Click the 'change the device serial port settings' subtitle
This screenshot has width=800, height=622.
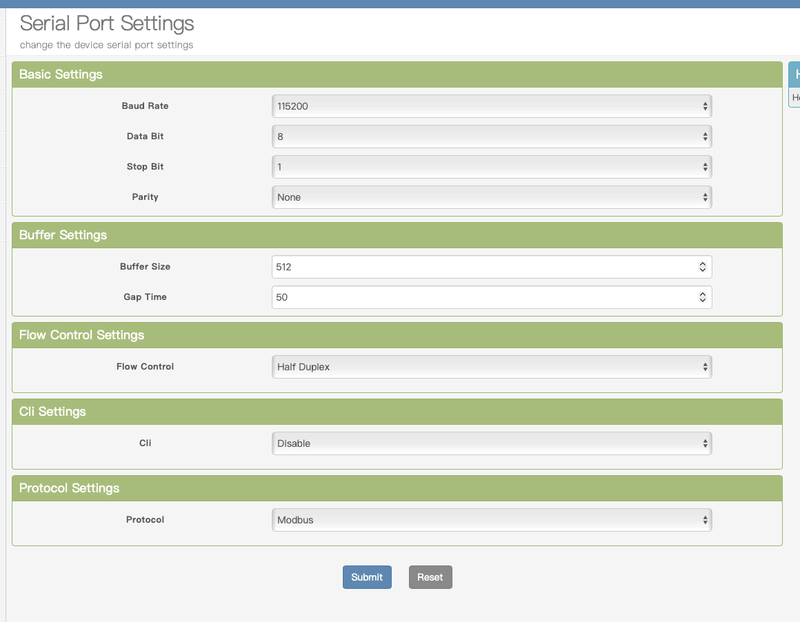[107, 45]
